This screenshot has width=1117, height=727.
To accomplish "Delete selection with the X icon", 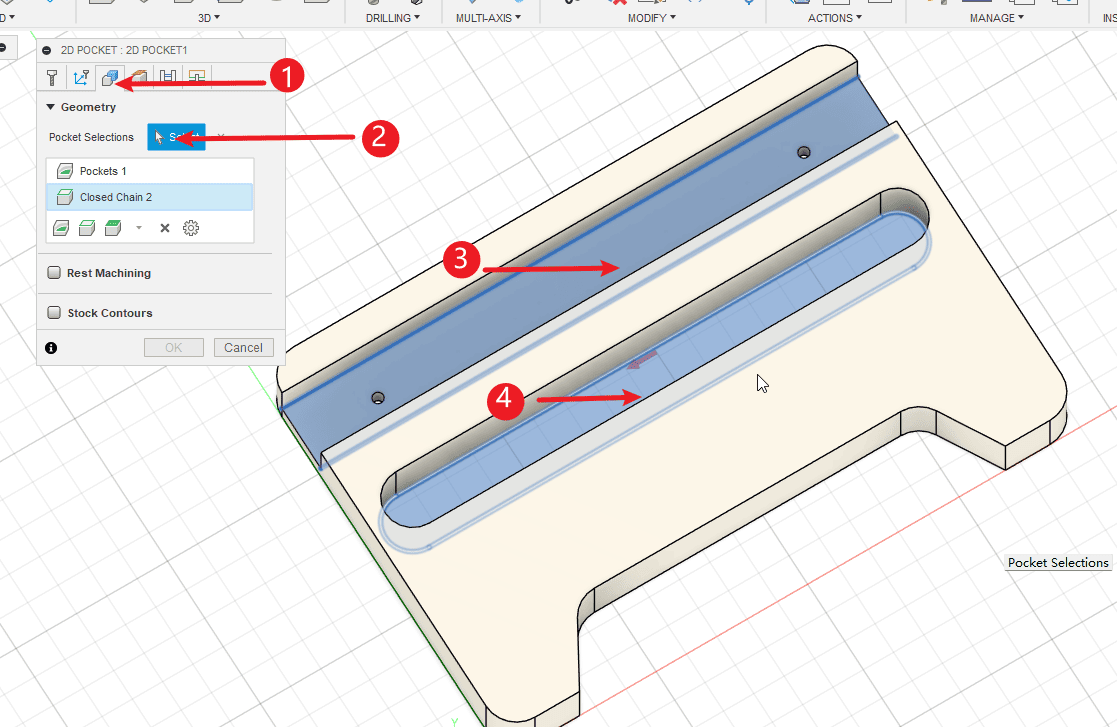I will [165, 228].
